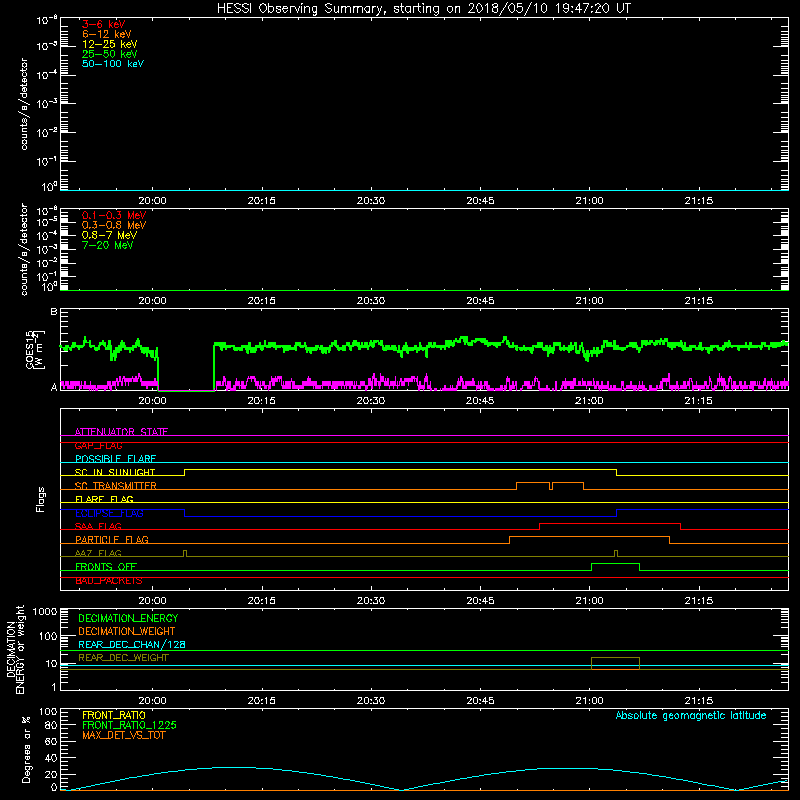800x800 pixels.
Task: Click the Absolute geomagnetic latitude label
Action: pyautogui.click(x=691, y=715)
